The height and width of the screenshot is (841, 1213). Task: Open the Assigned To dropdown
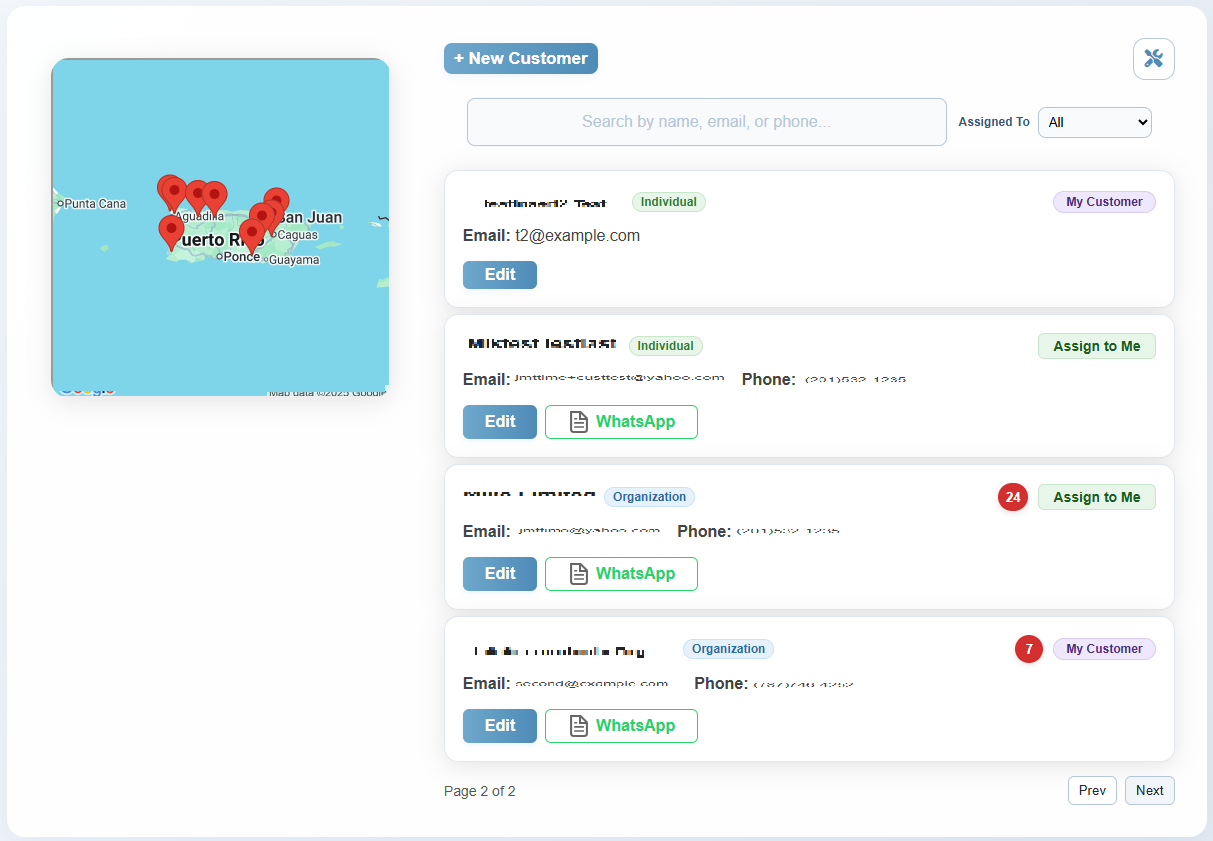click(x=1094, y=122)
